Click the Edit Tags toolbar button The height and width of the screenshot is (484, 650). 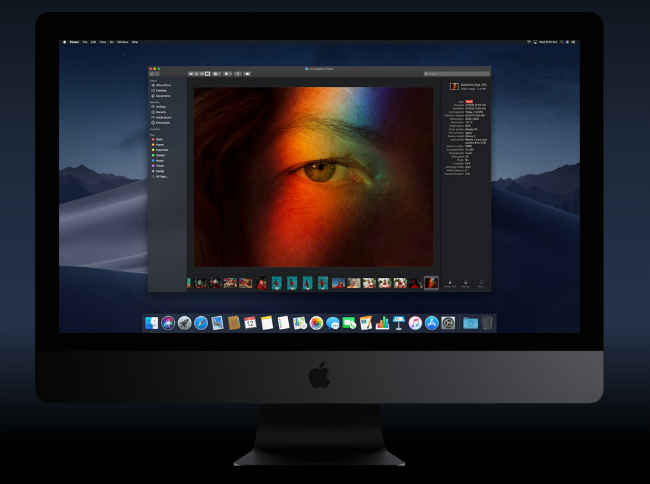point(247,74)
